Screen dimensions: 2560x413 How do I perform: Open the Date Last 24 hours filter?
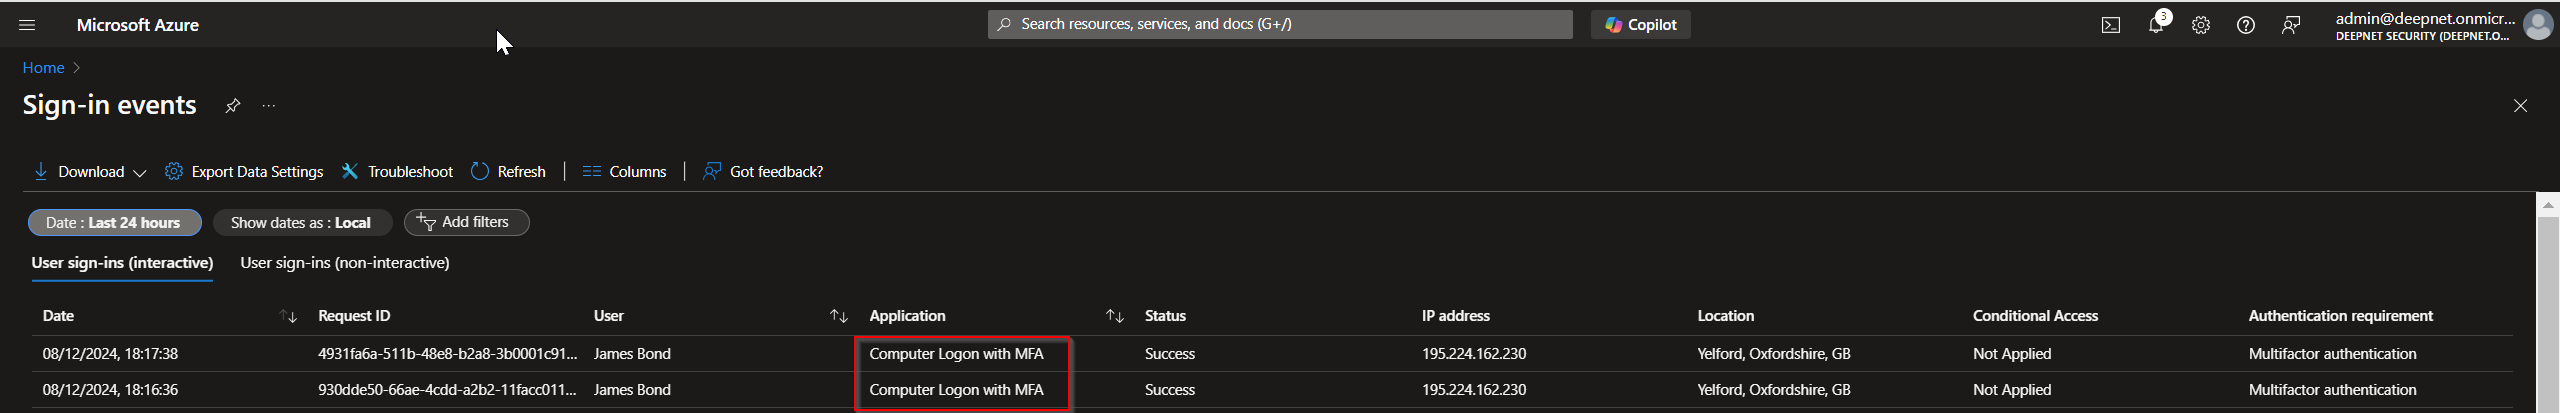[x=114, y=223]
